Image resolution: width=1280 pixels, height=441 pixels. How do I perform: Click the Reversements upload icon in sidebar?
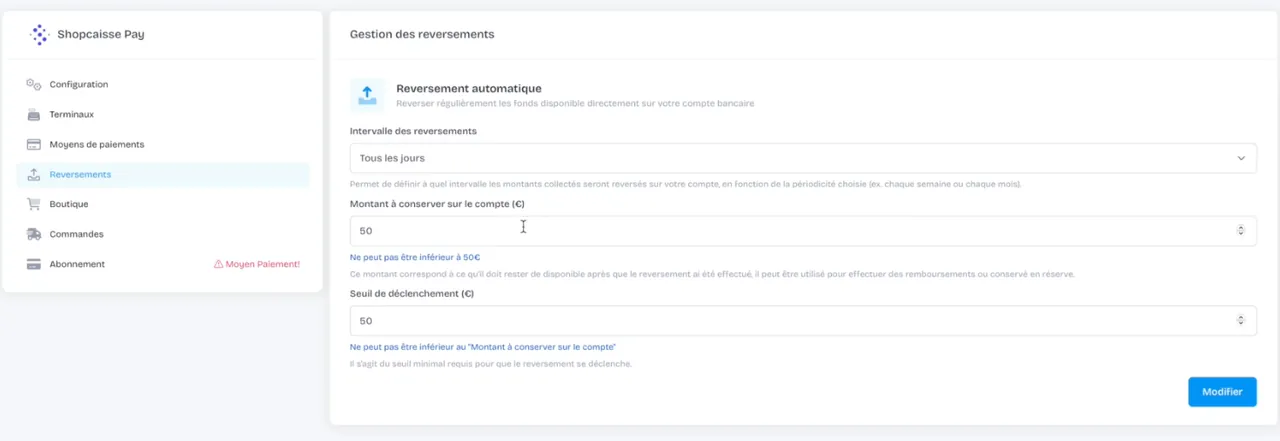click(x=33, y=174)
